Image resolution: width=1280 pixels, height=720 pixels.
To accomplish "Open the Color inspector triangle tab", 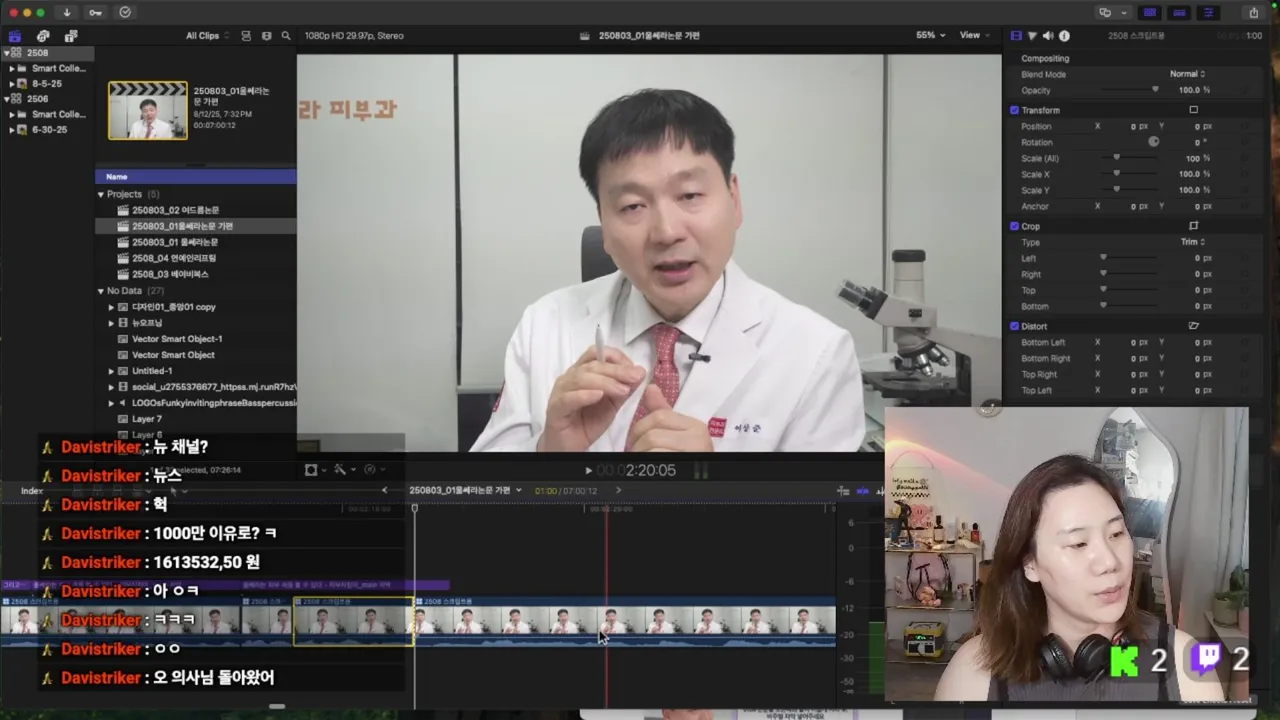I will pos(1032,36).
